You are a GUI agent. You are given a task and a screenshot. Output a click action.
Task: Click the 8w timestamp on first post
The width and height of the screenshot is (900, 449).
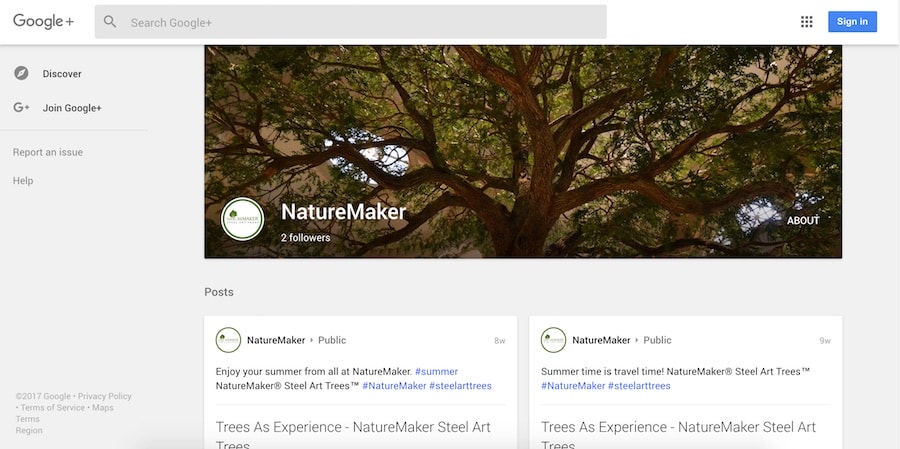[499, 341]
